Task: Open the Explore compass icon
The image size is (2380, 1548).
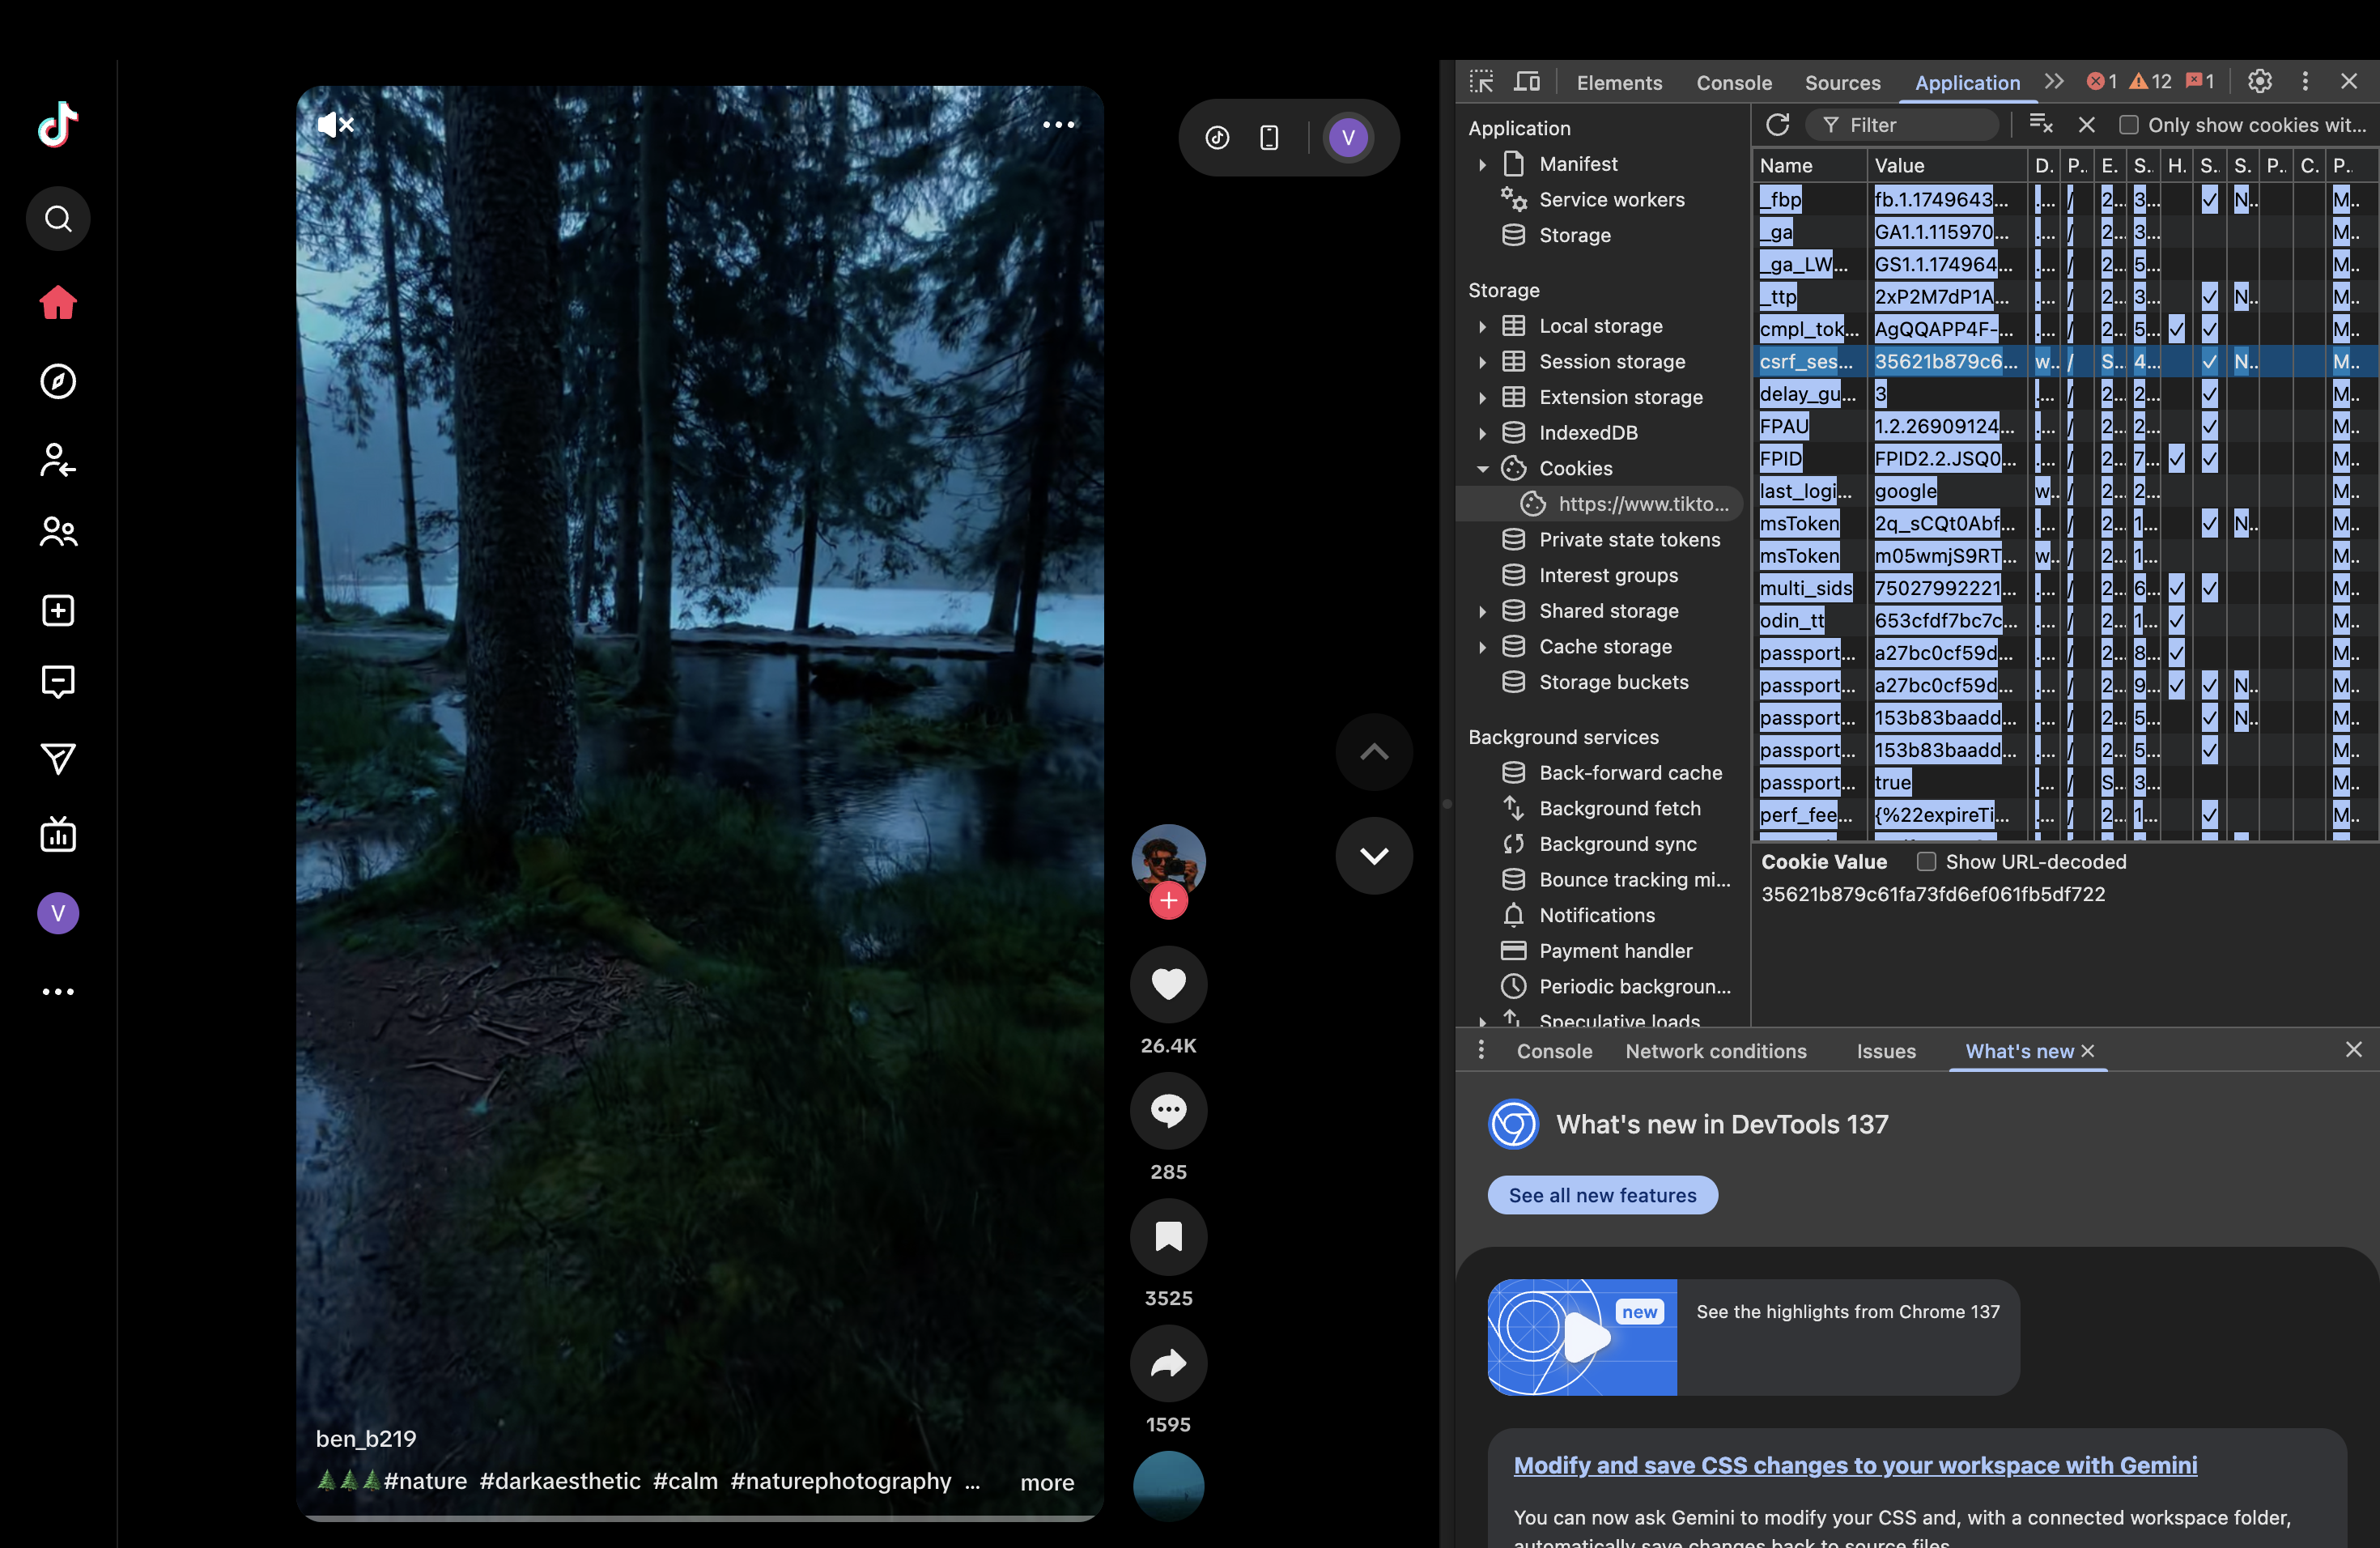Action: pyautogui.click(x=58, y=381)
